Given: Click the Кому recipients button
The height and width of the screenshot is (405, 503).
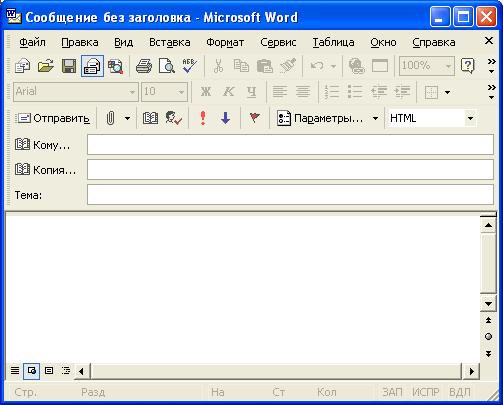Looking at the screenshot, I should pyautogui.click(x=43, y=145).
